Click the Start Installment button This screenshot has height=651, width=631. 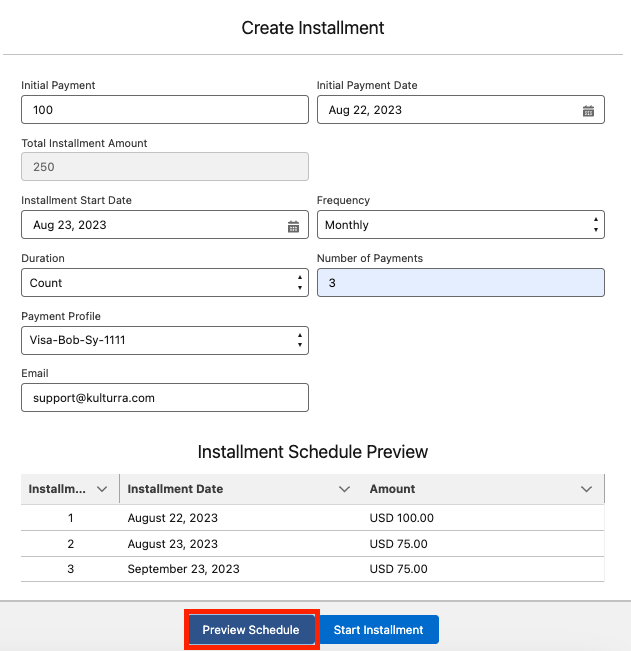[x=378, y=630]
